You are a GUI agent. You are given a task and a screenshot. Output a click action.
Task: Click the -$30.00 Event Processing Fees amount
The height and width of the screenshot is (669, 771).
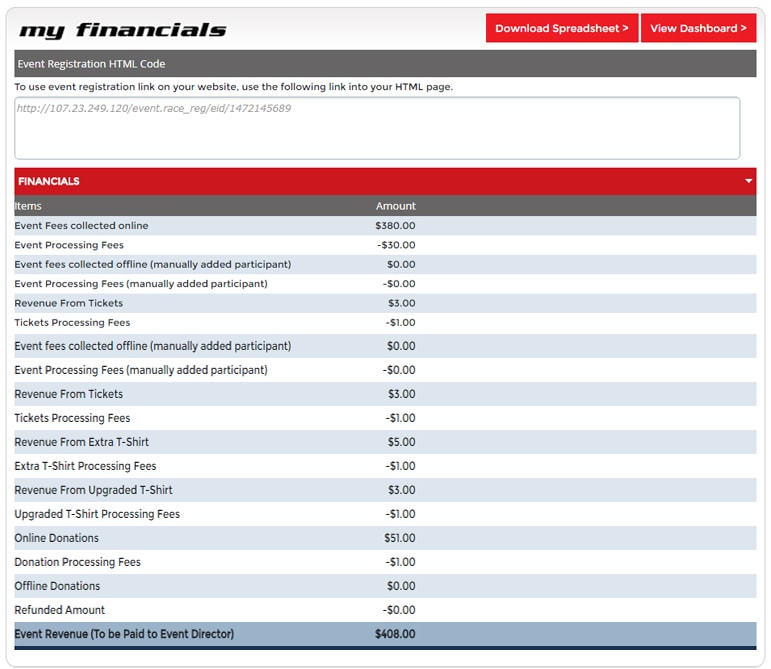(396, 245)
